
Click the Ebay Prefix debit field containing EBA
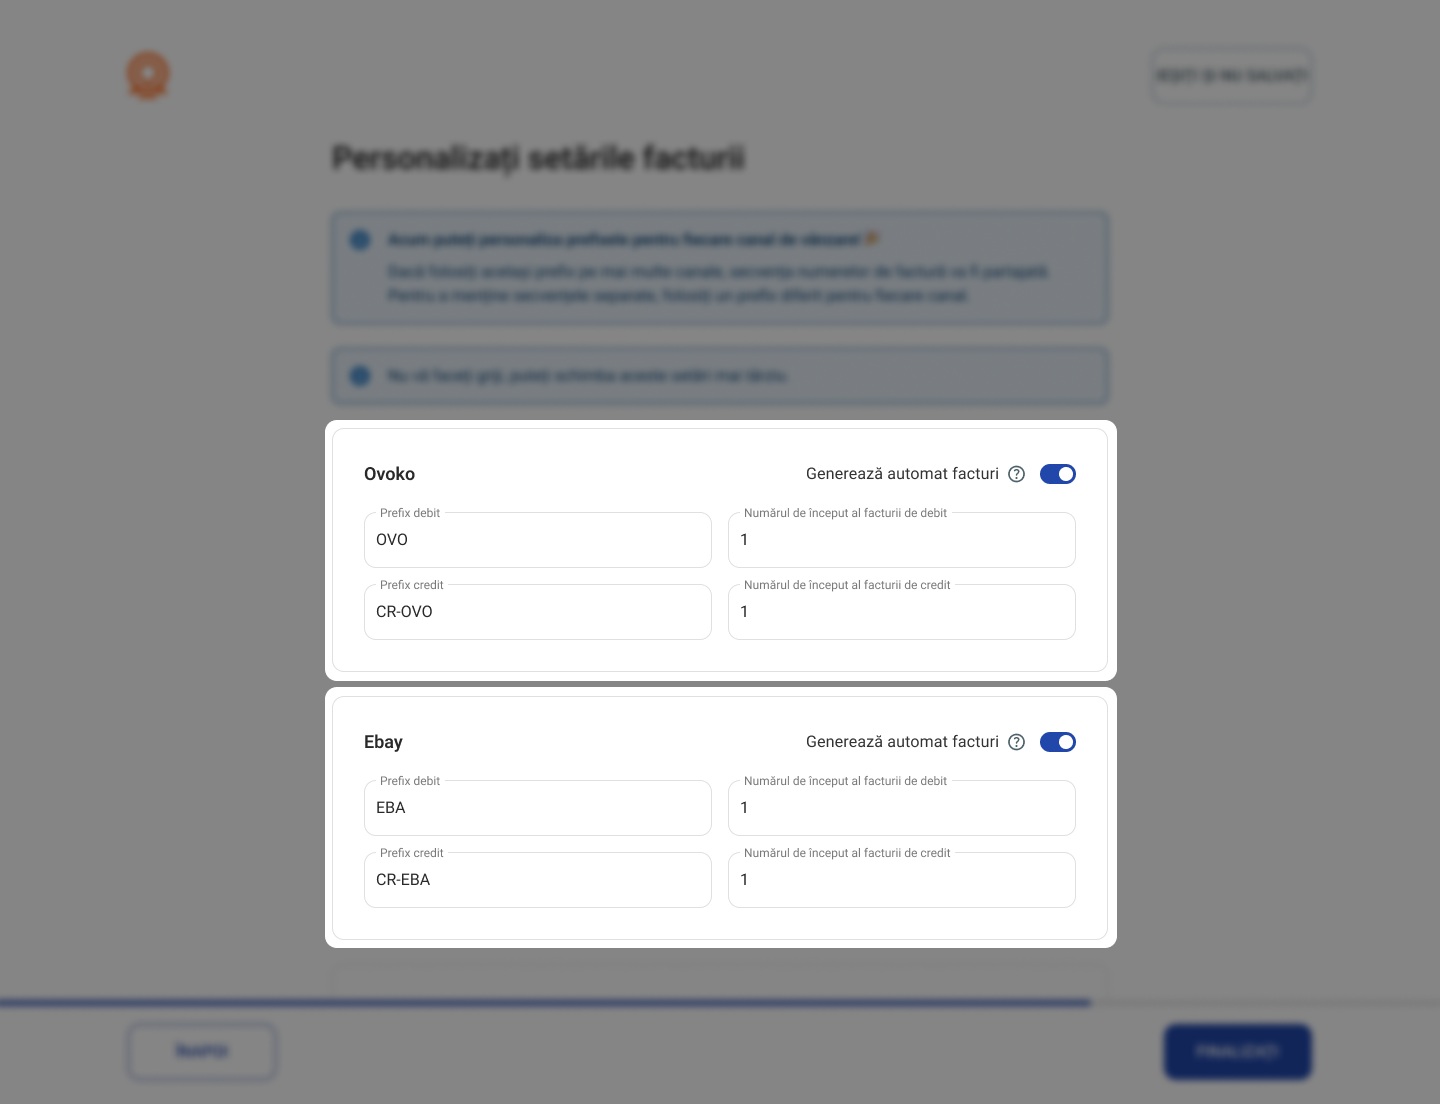[538, 808]
